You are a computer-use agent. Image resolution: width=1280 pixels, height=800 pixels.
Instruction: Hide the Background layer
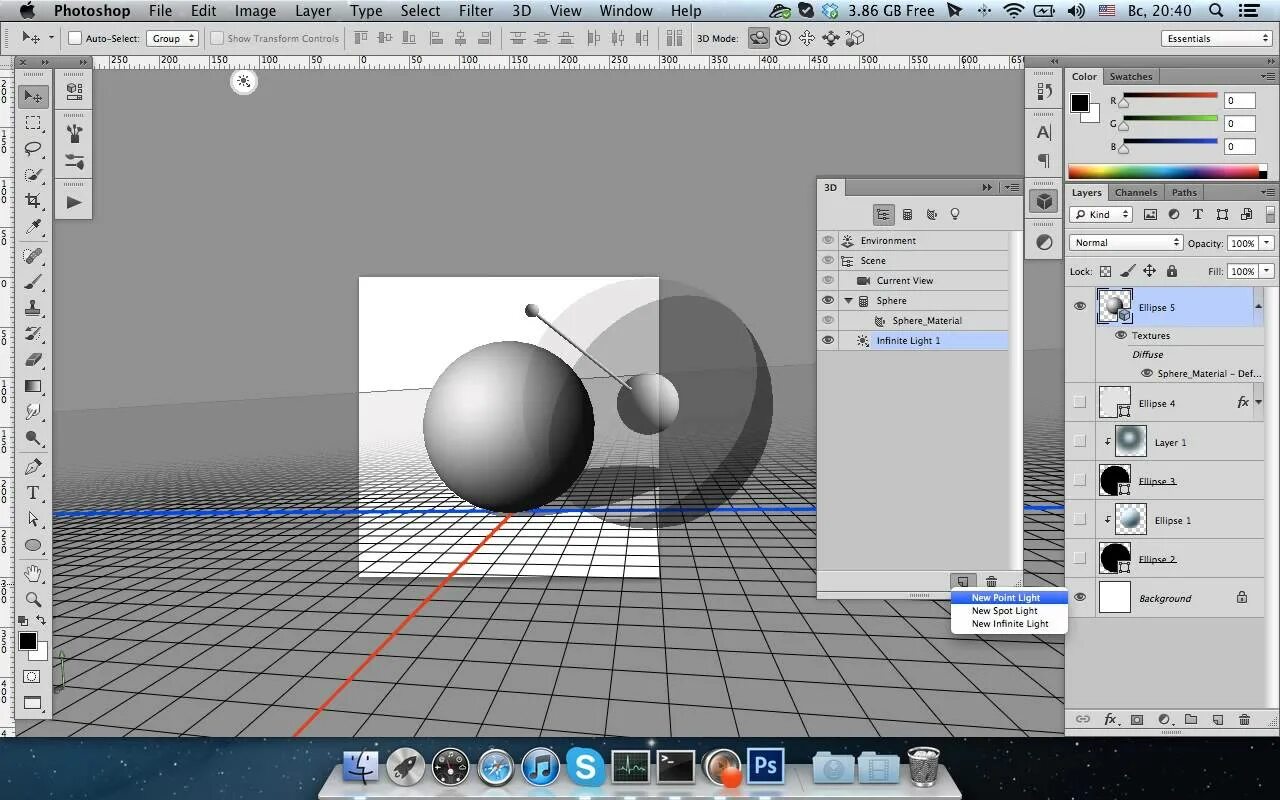[1079, 597]
